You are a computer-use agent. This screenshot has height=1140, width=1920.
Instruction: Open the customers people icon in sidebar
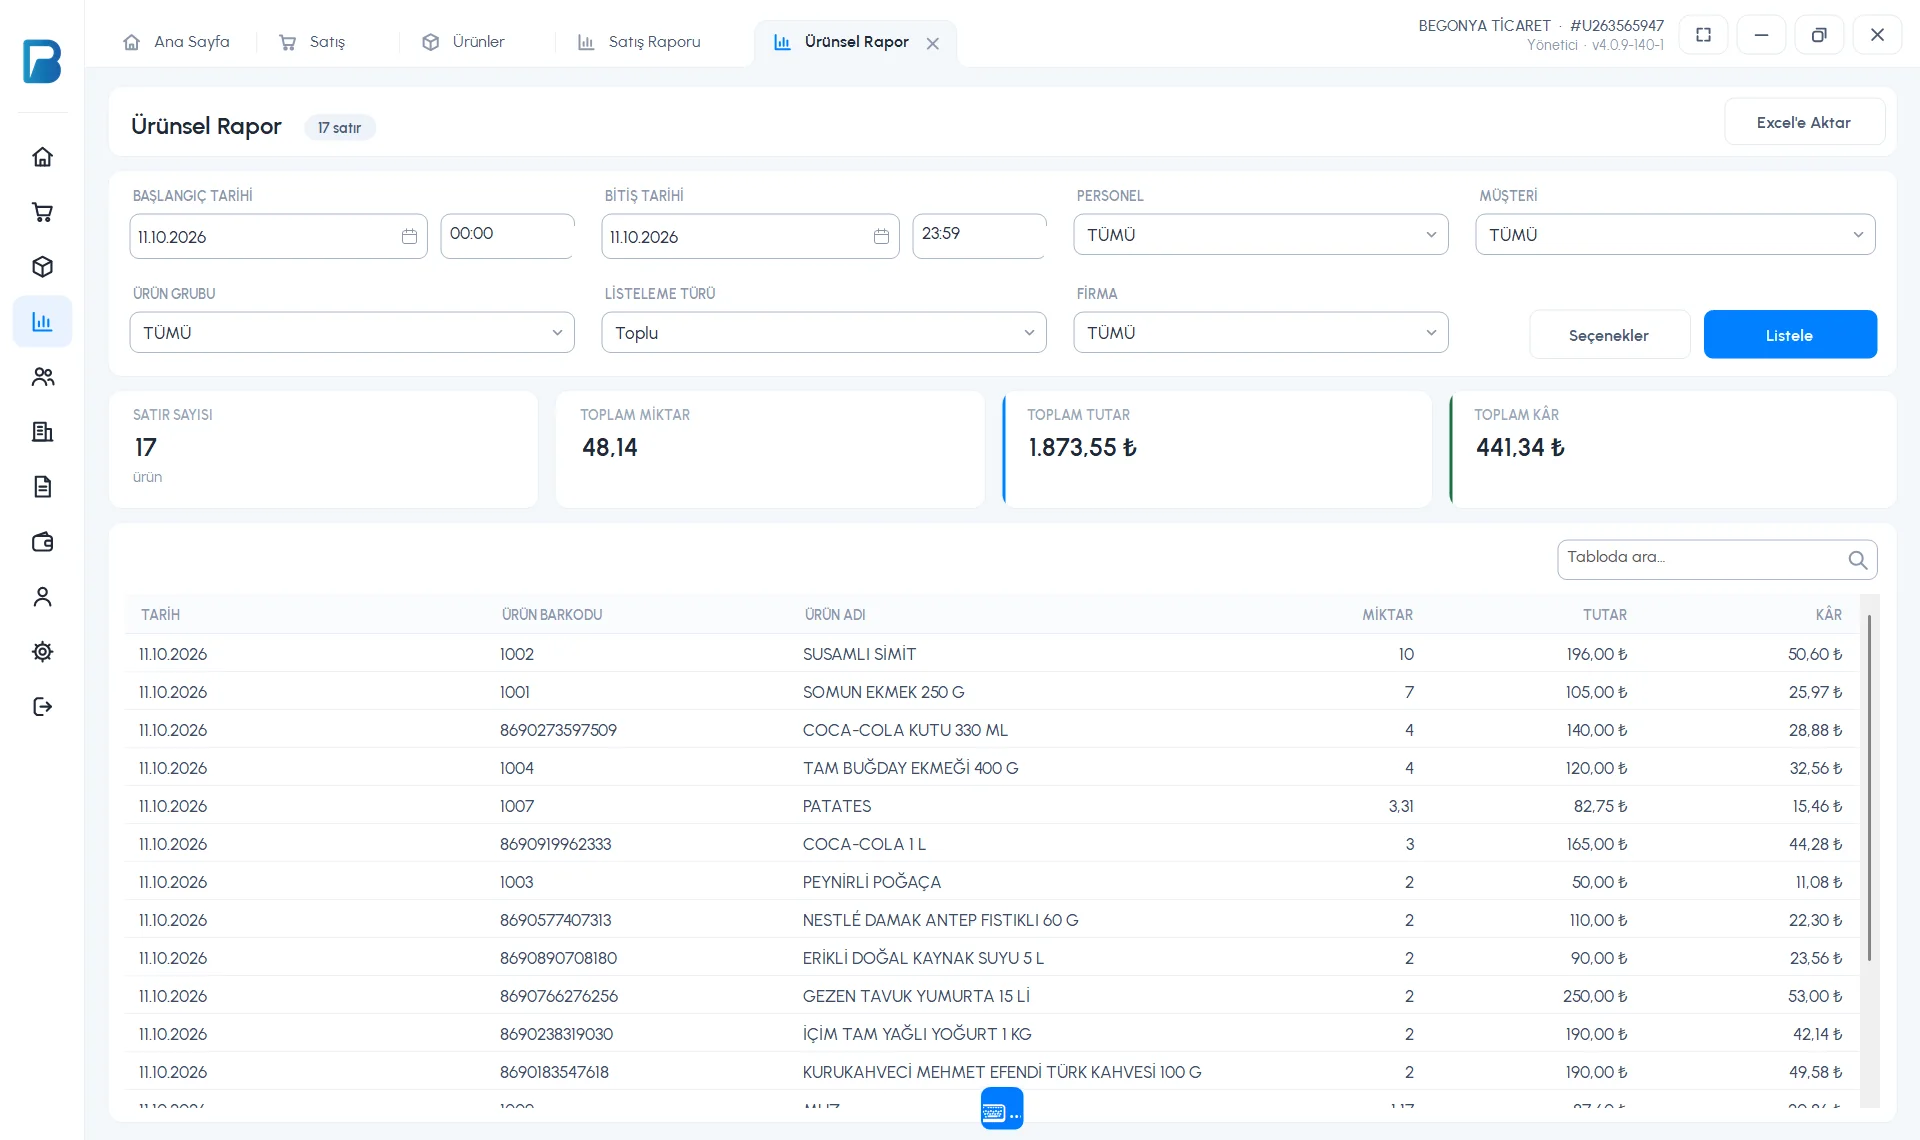[x=42, y=377]
